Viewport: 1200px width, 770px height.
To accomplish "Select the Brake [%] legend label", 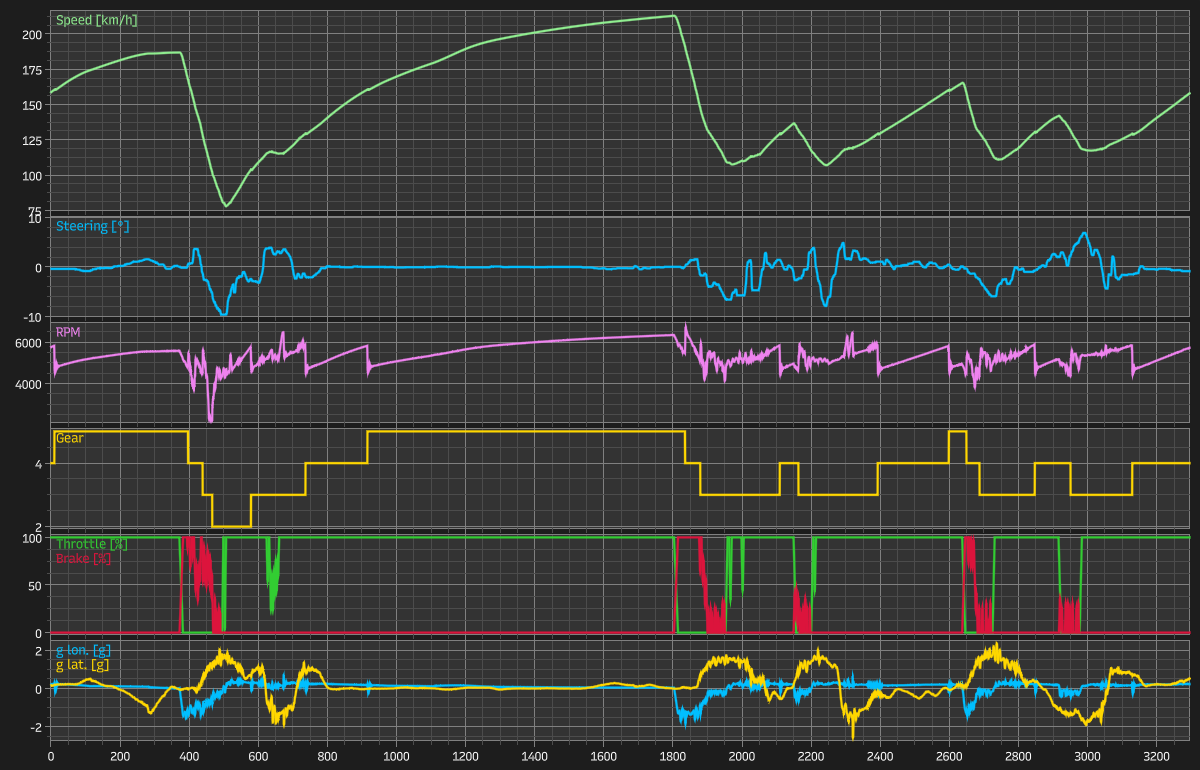I will pyautogui.click(x=83, y=558).
